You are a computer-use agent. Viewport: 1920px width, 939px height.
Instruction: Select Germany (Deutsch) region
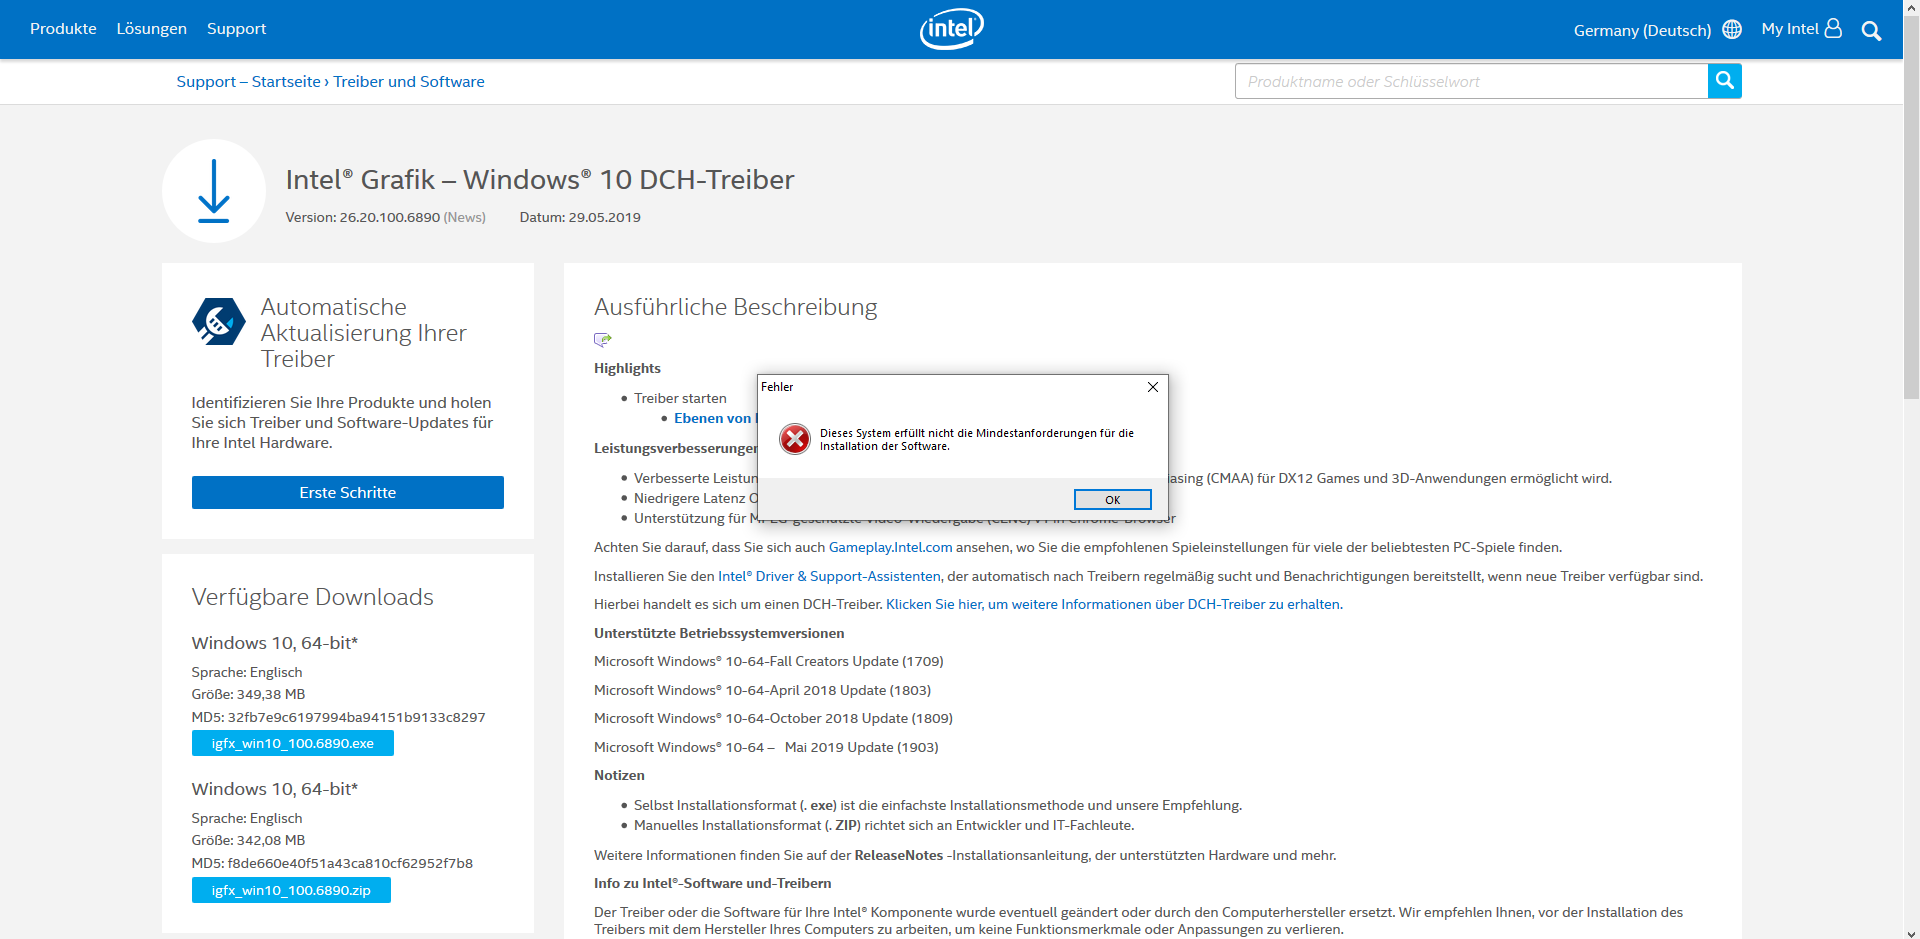click(1642, 31)
